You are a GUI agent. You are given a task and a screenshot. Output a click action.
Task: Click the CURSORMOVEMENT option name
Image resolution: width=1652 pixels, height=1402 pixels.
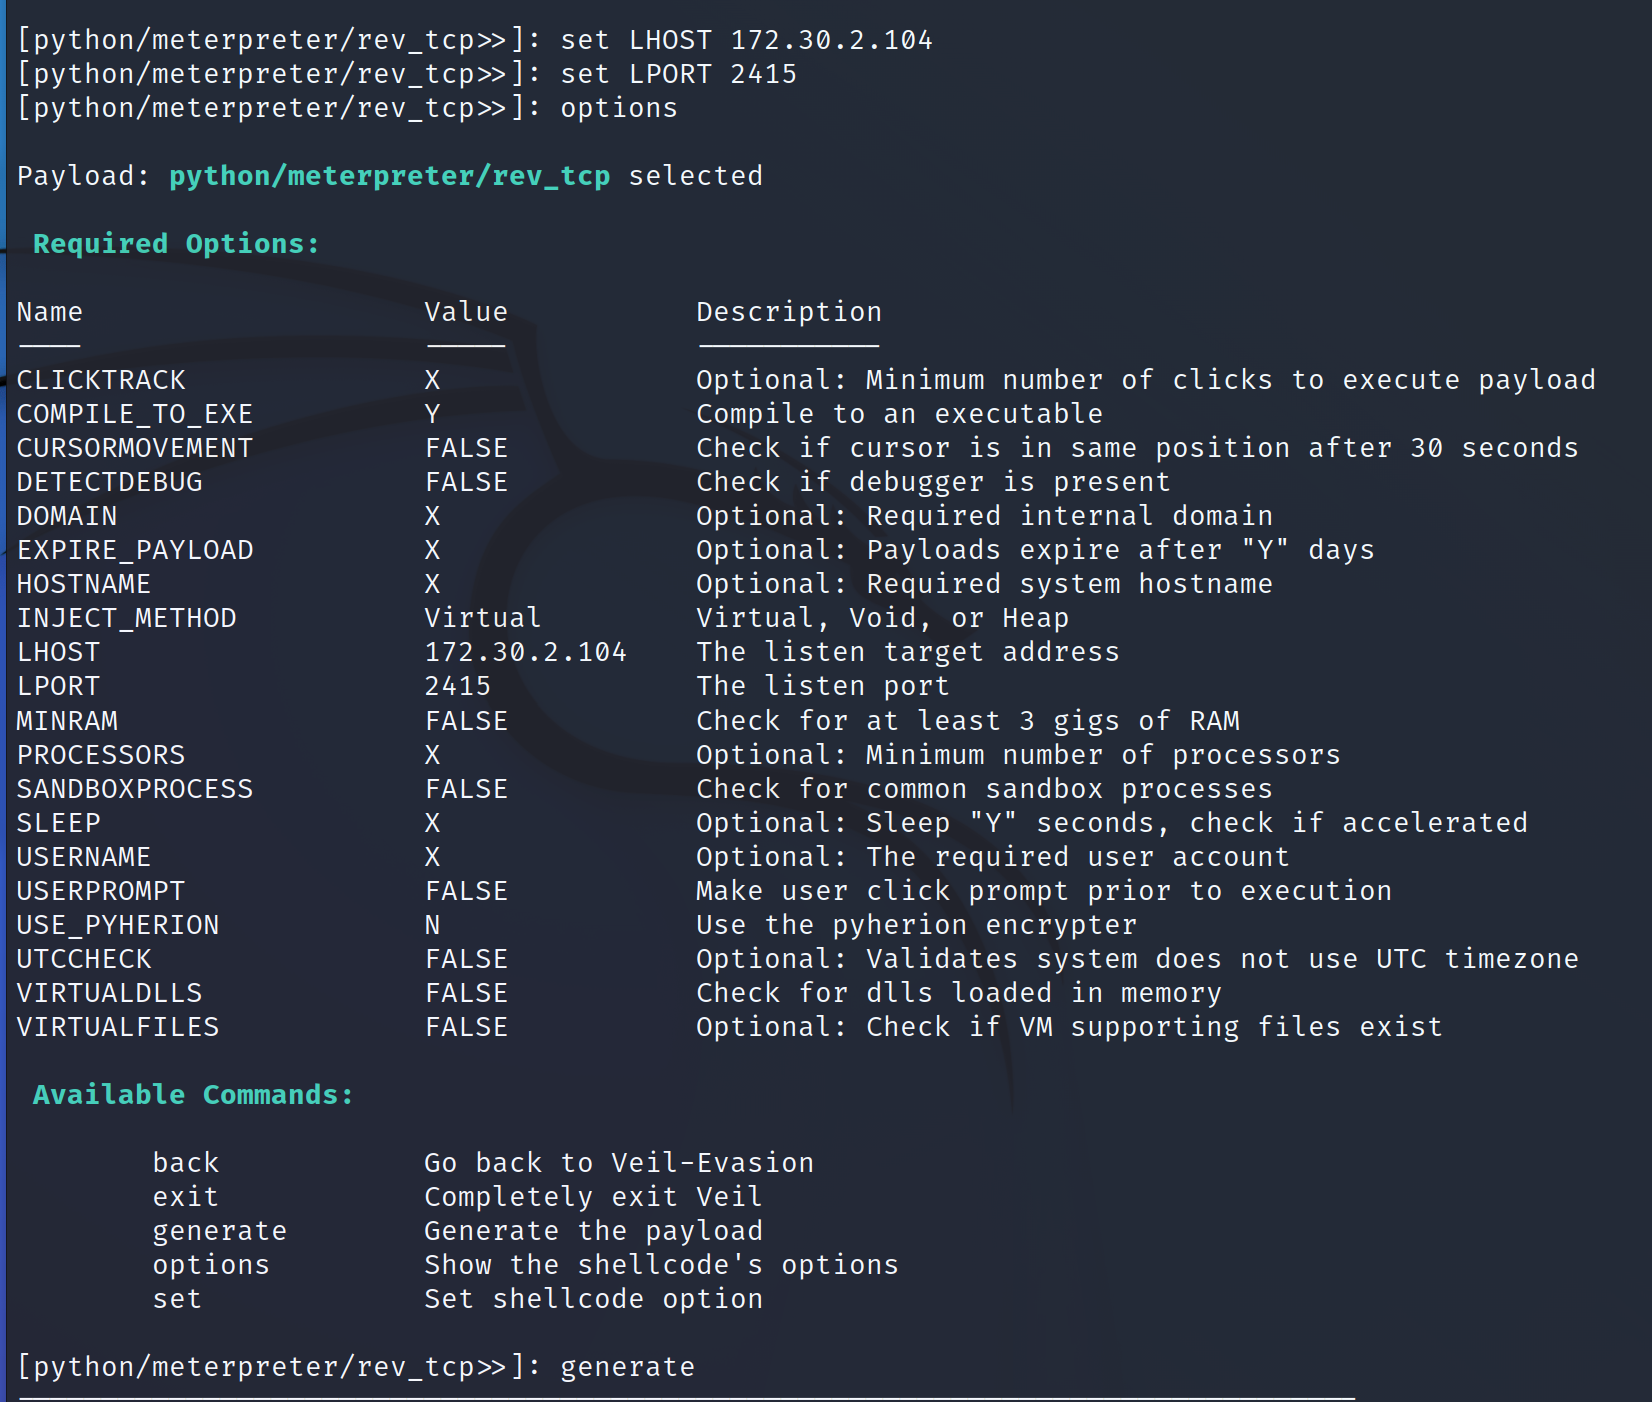135,448
